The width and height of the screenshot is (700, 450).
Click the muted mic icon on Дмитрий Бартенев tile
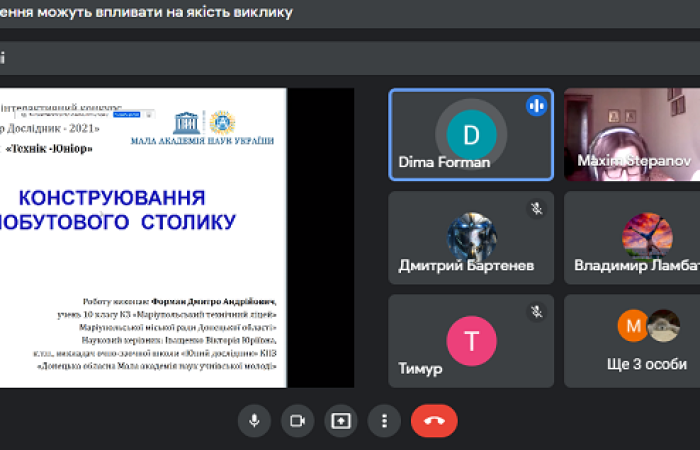point(536,208)
